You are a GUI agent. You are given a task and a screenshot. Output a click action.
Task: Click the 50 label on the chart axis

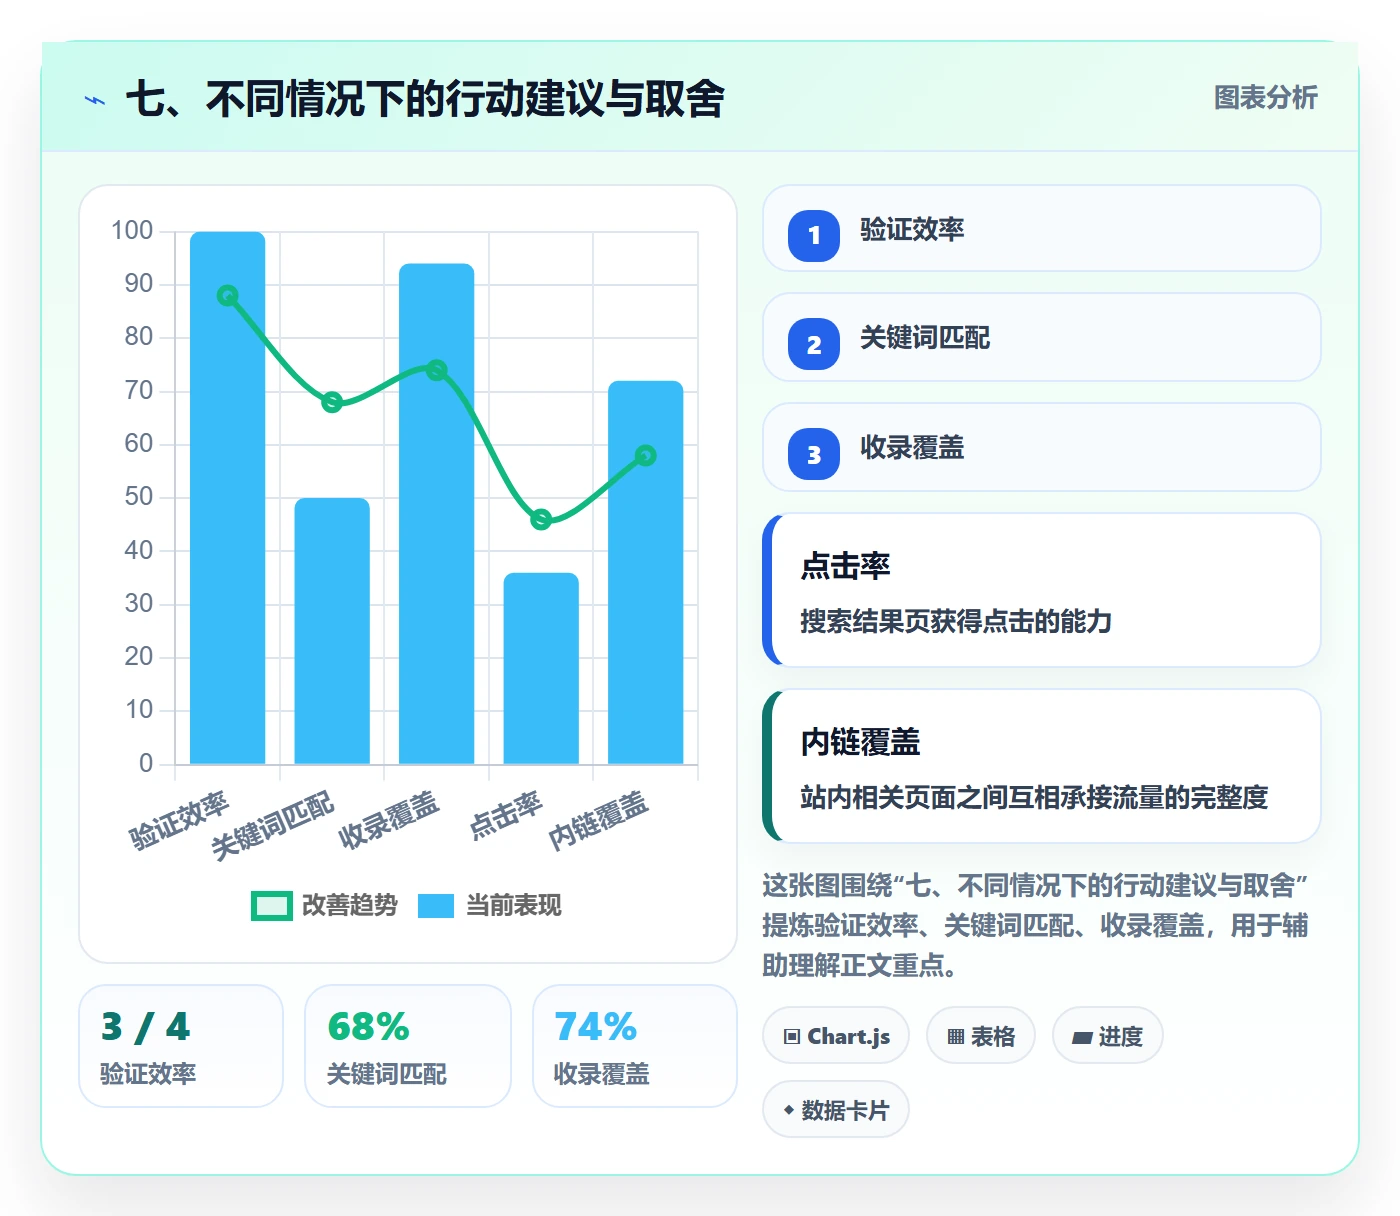(139, 497)
